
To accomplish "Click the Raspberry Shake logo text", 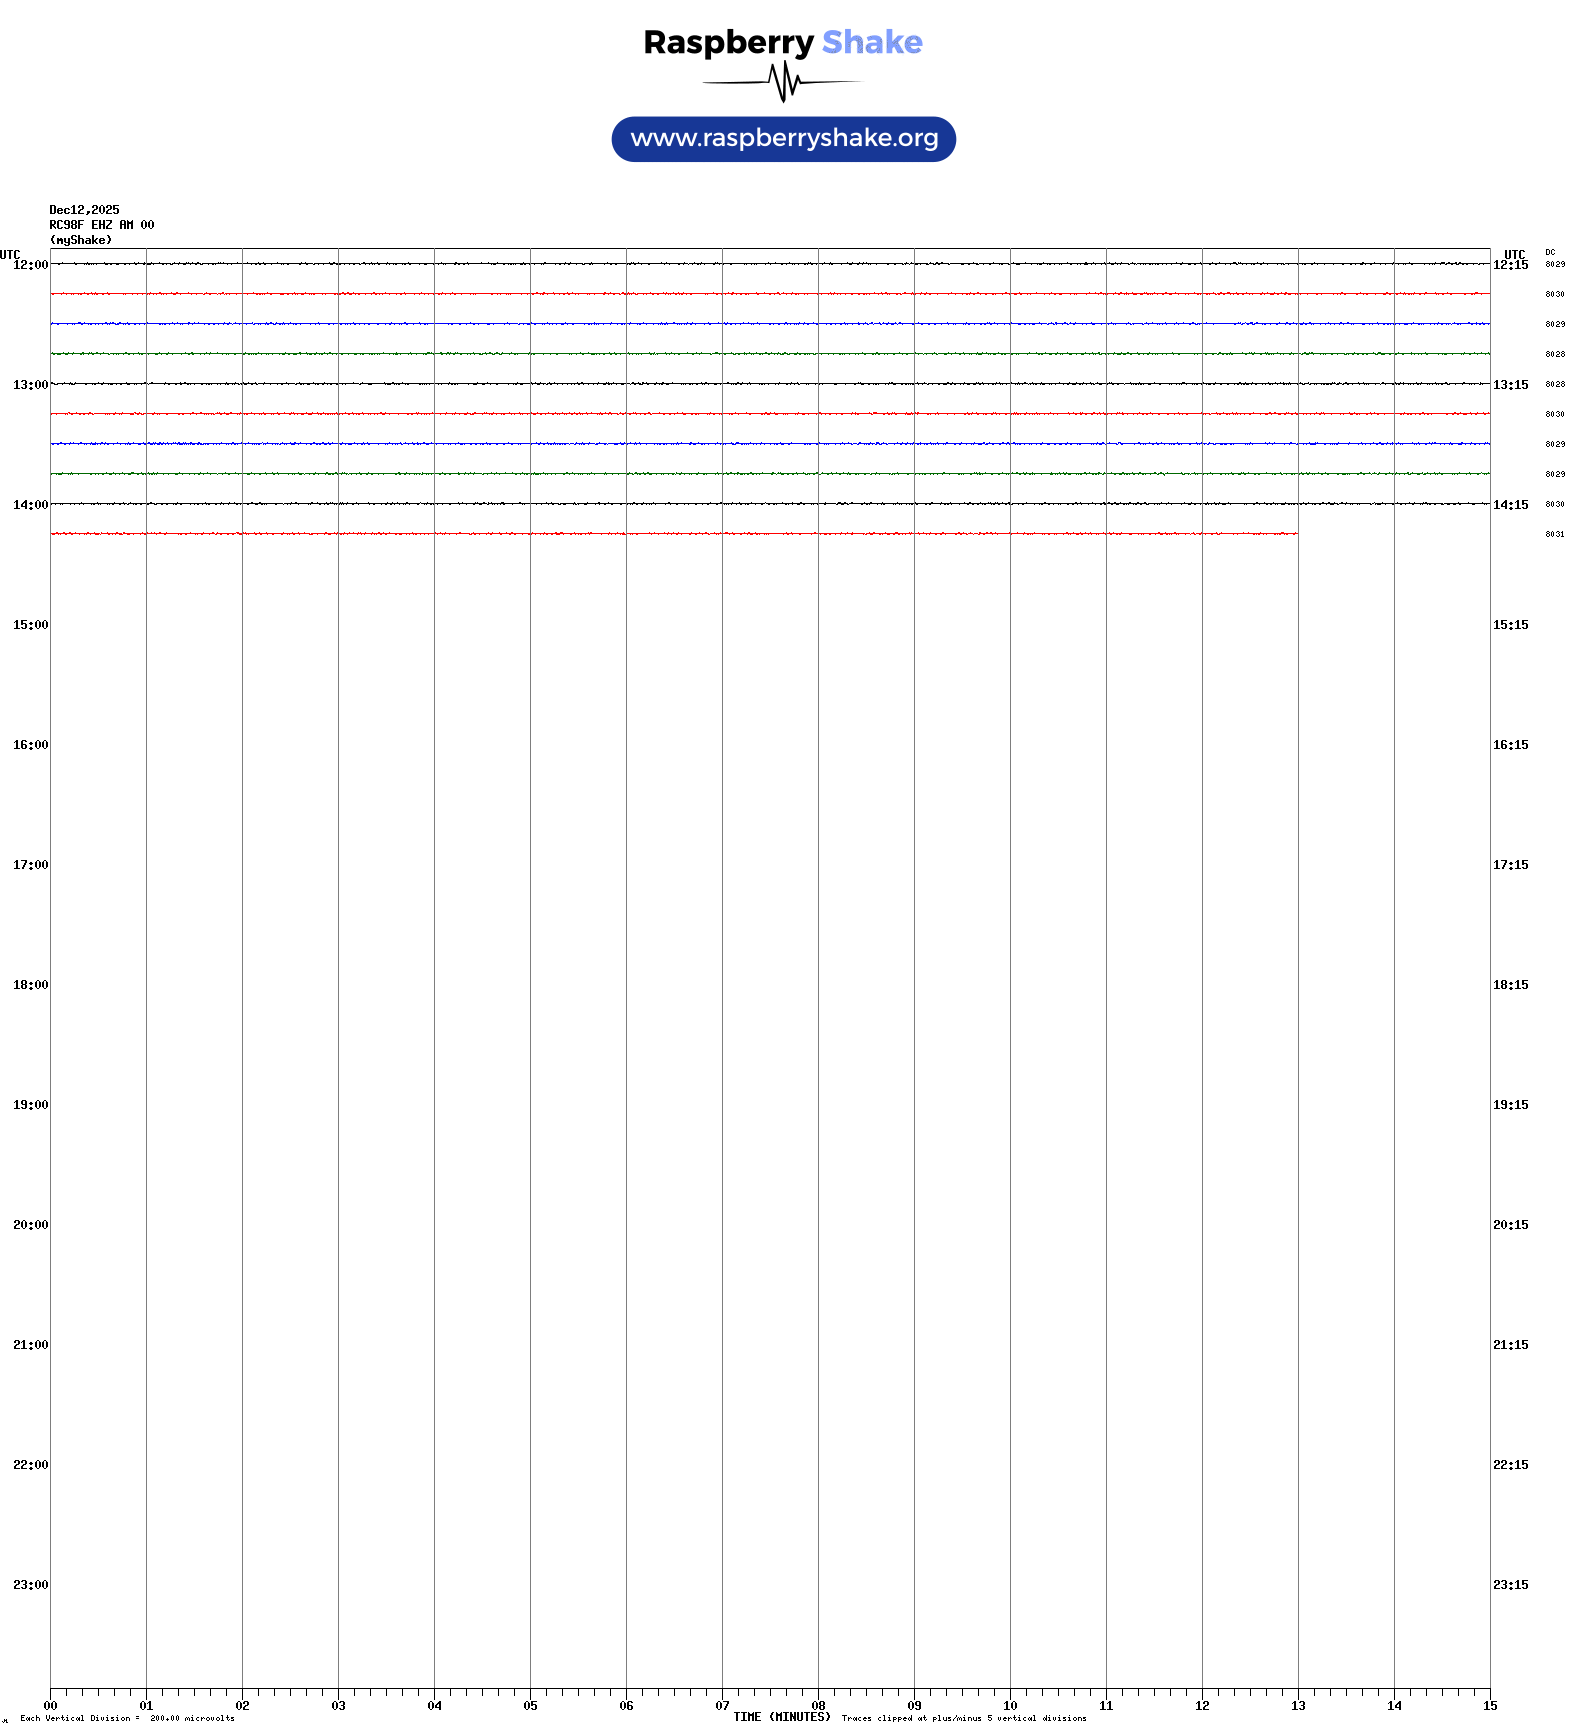I will point(782,42).
